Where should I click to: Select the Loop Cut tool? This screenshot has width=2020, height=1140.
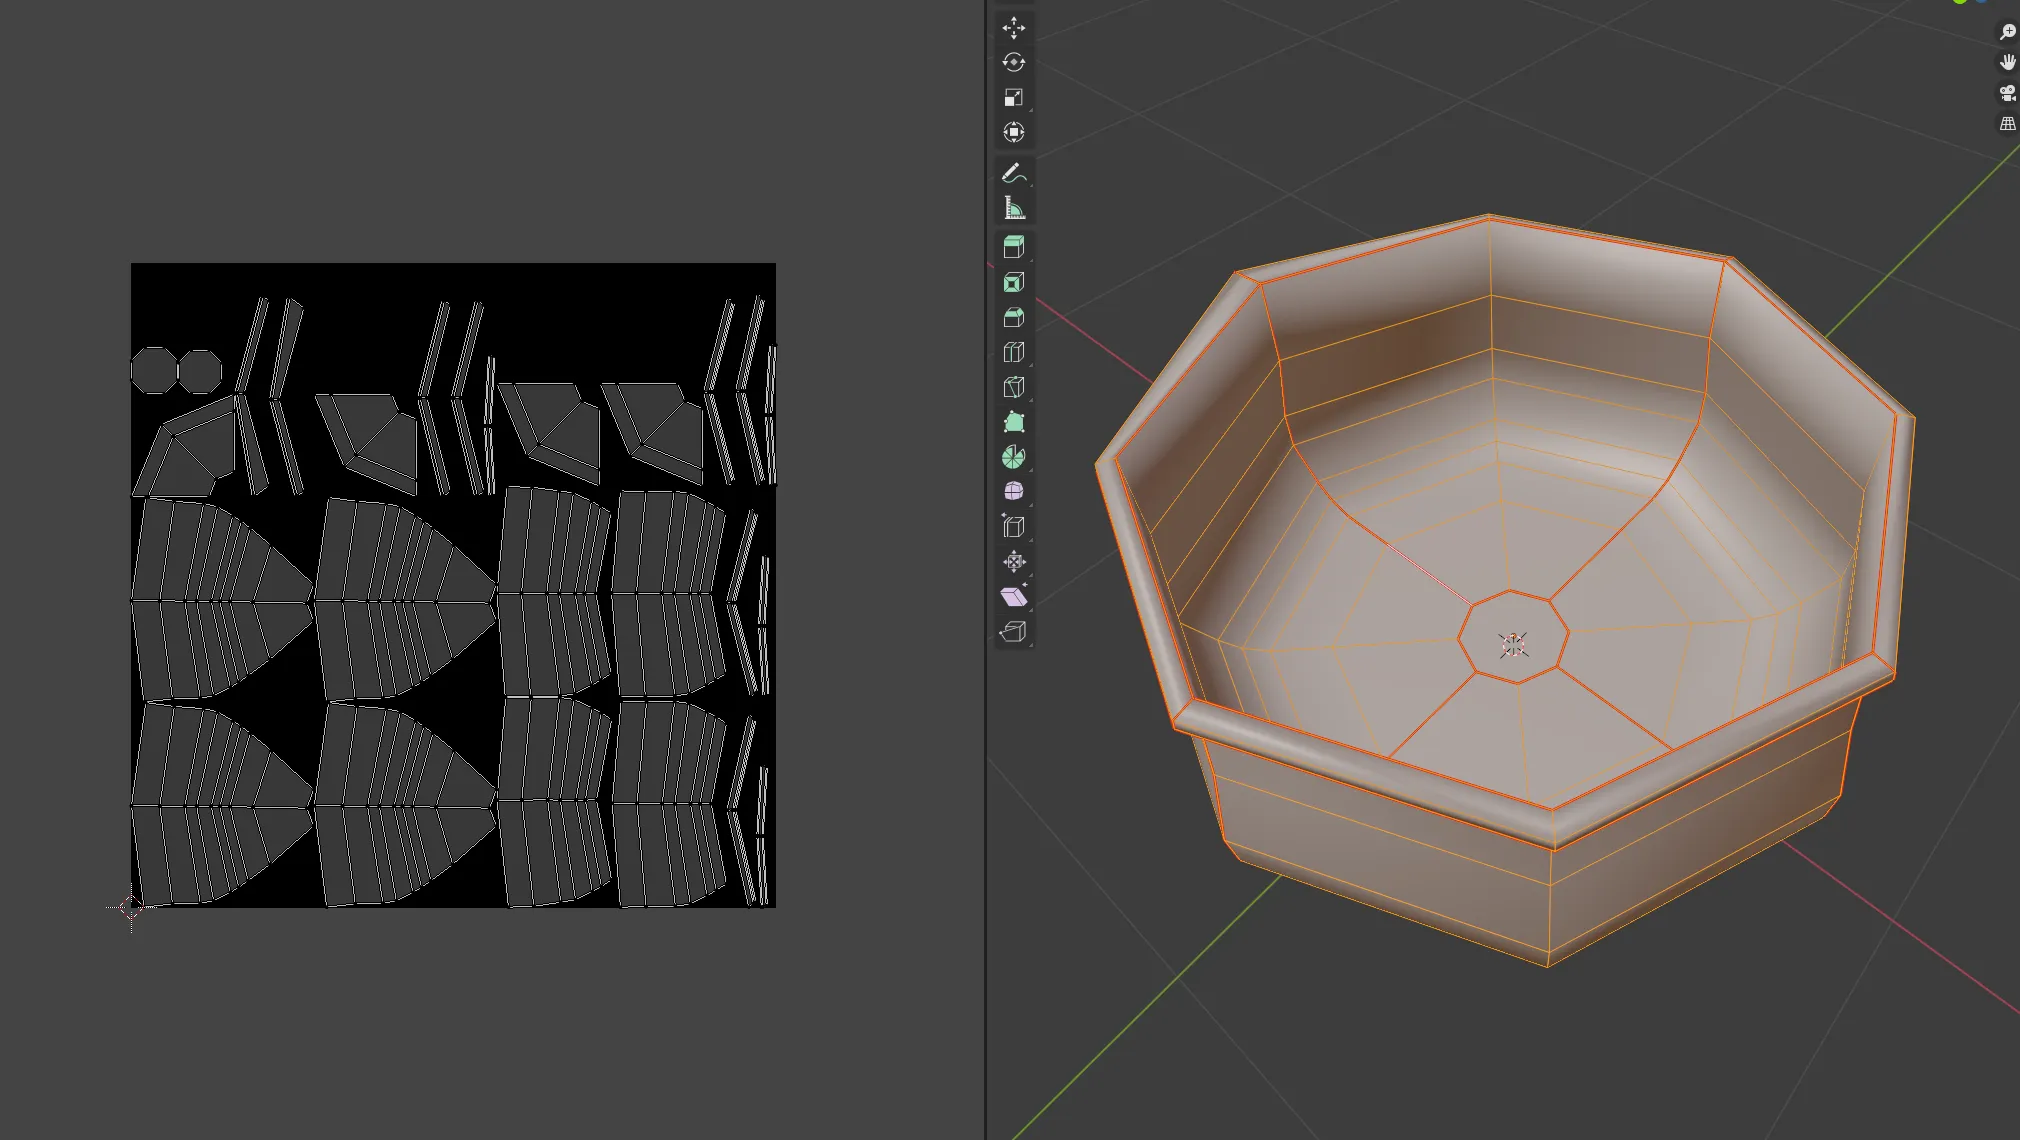tap(1013, 352)
